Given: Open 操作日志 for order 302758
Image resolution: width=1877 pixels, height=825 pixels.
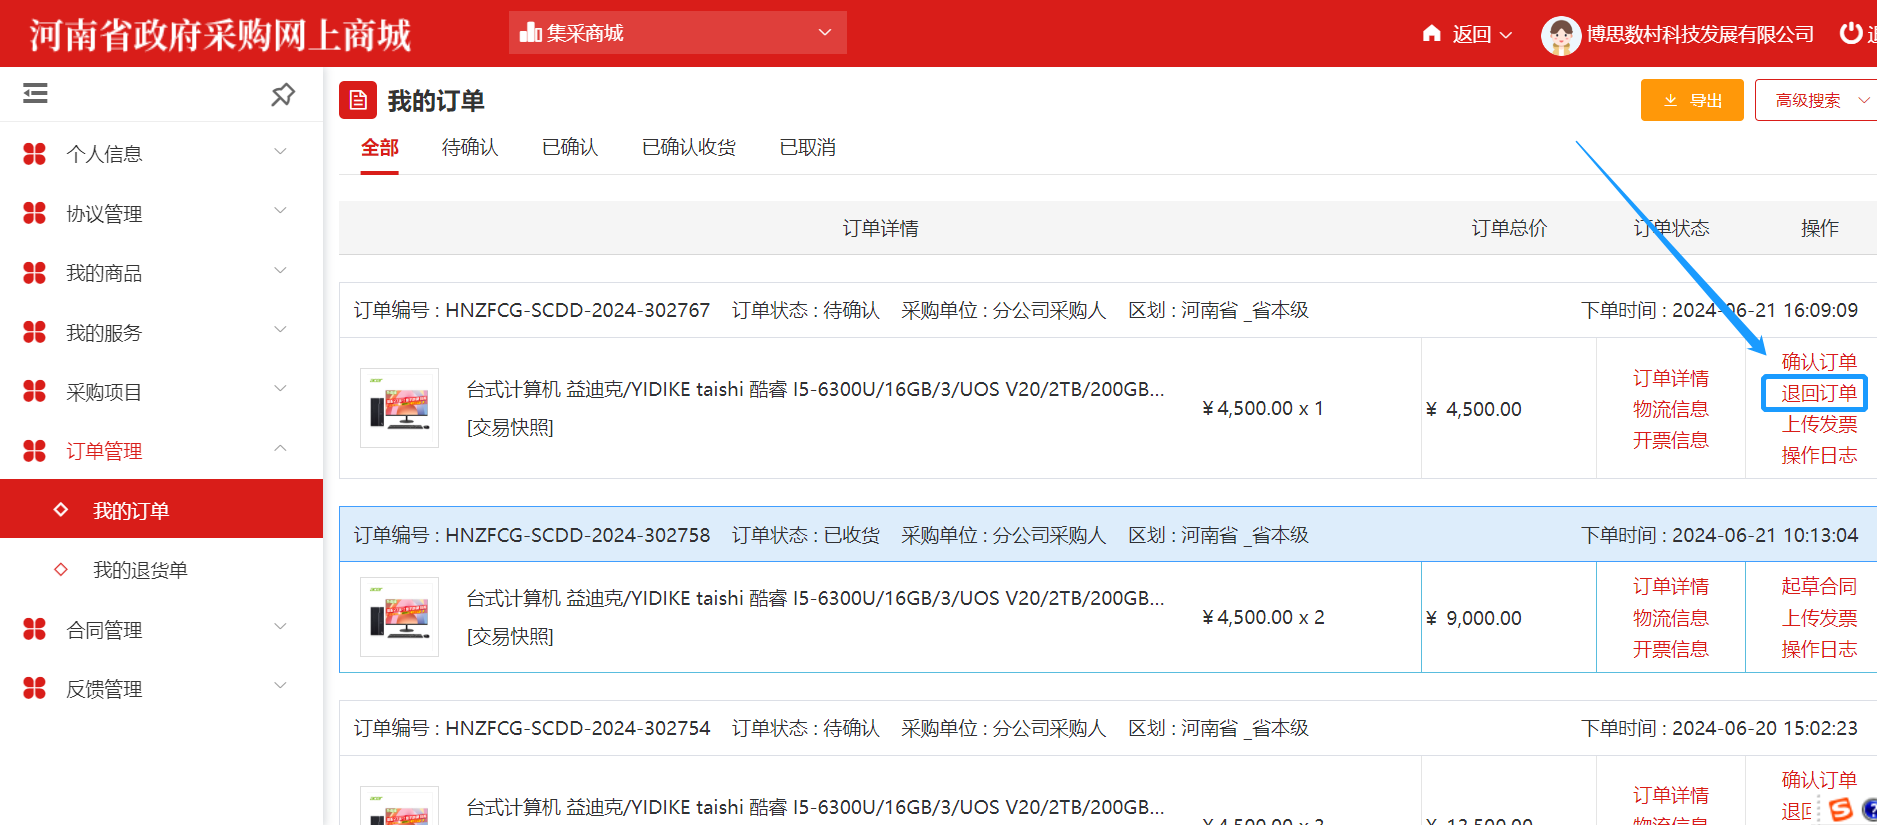Looking at the screenshot, I should pos(1819,649).
